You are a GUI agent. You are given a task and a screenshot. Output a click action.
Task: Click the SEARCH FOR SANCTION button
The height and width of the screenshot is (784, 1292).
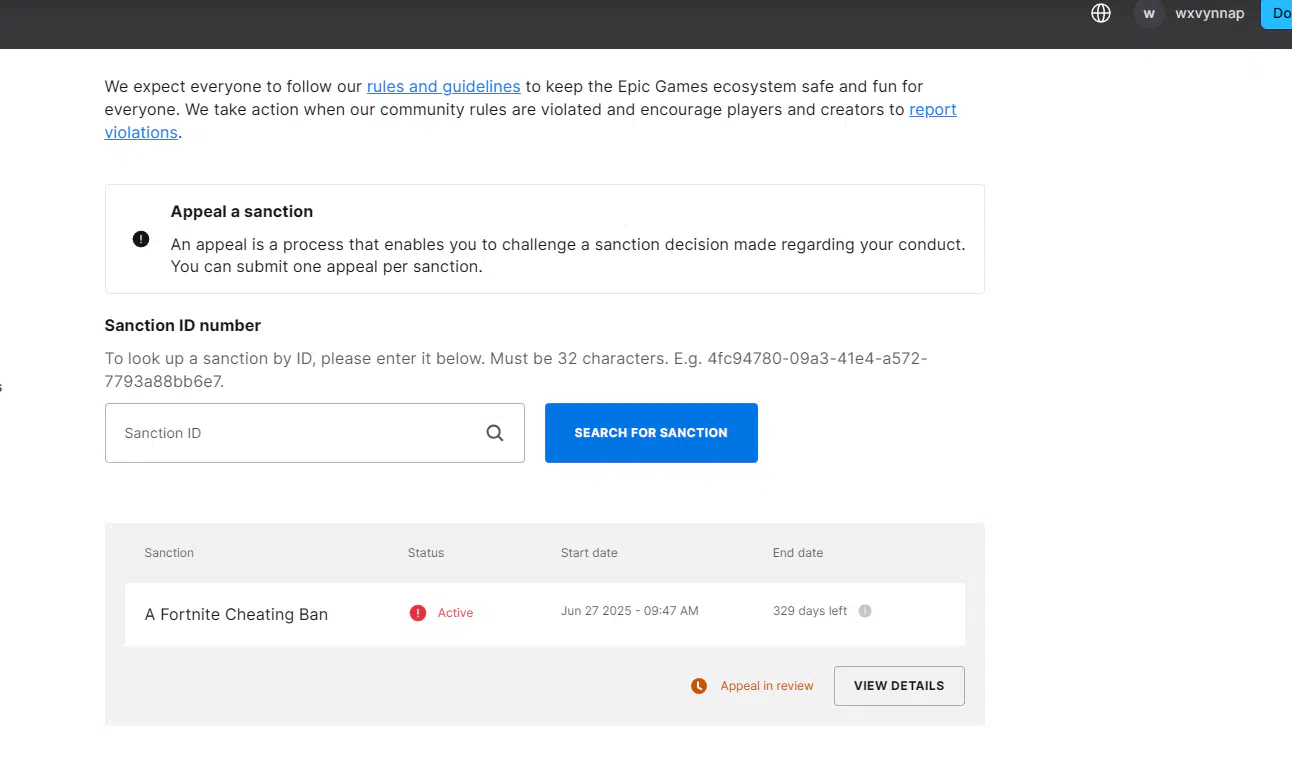pos(651,433)
